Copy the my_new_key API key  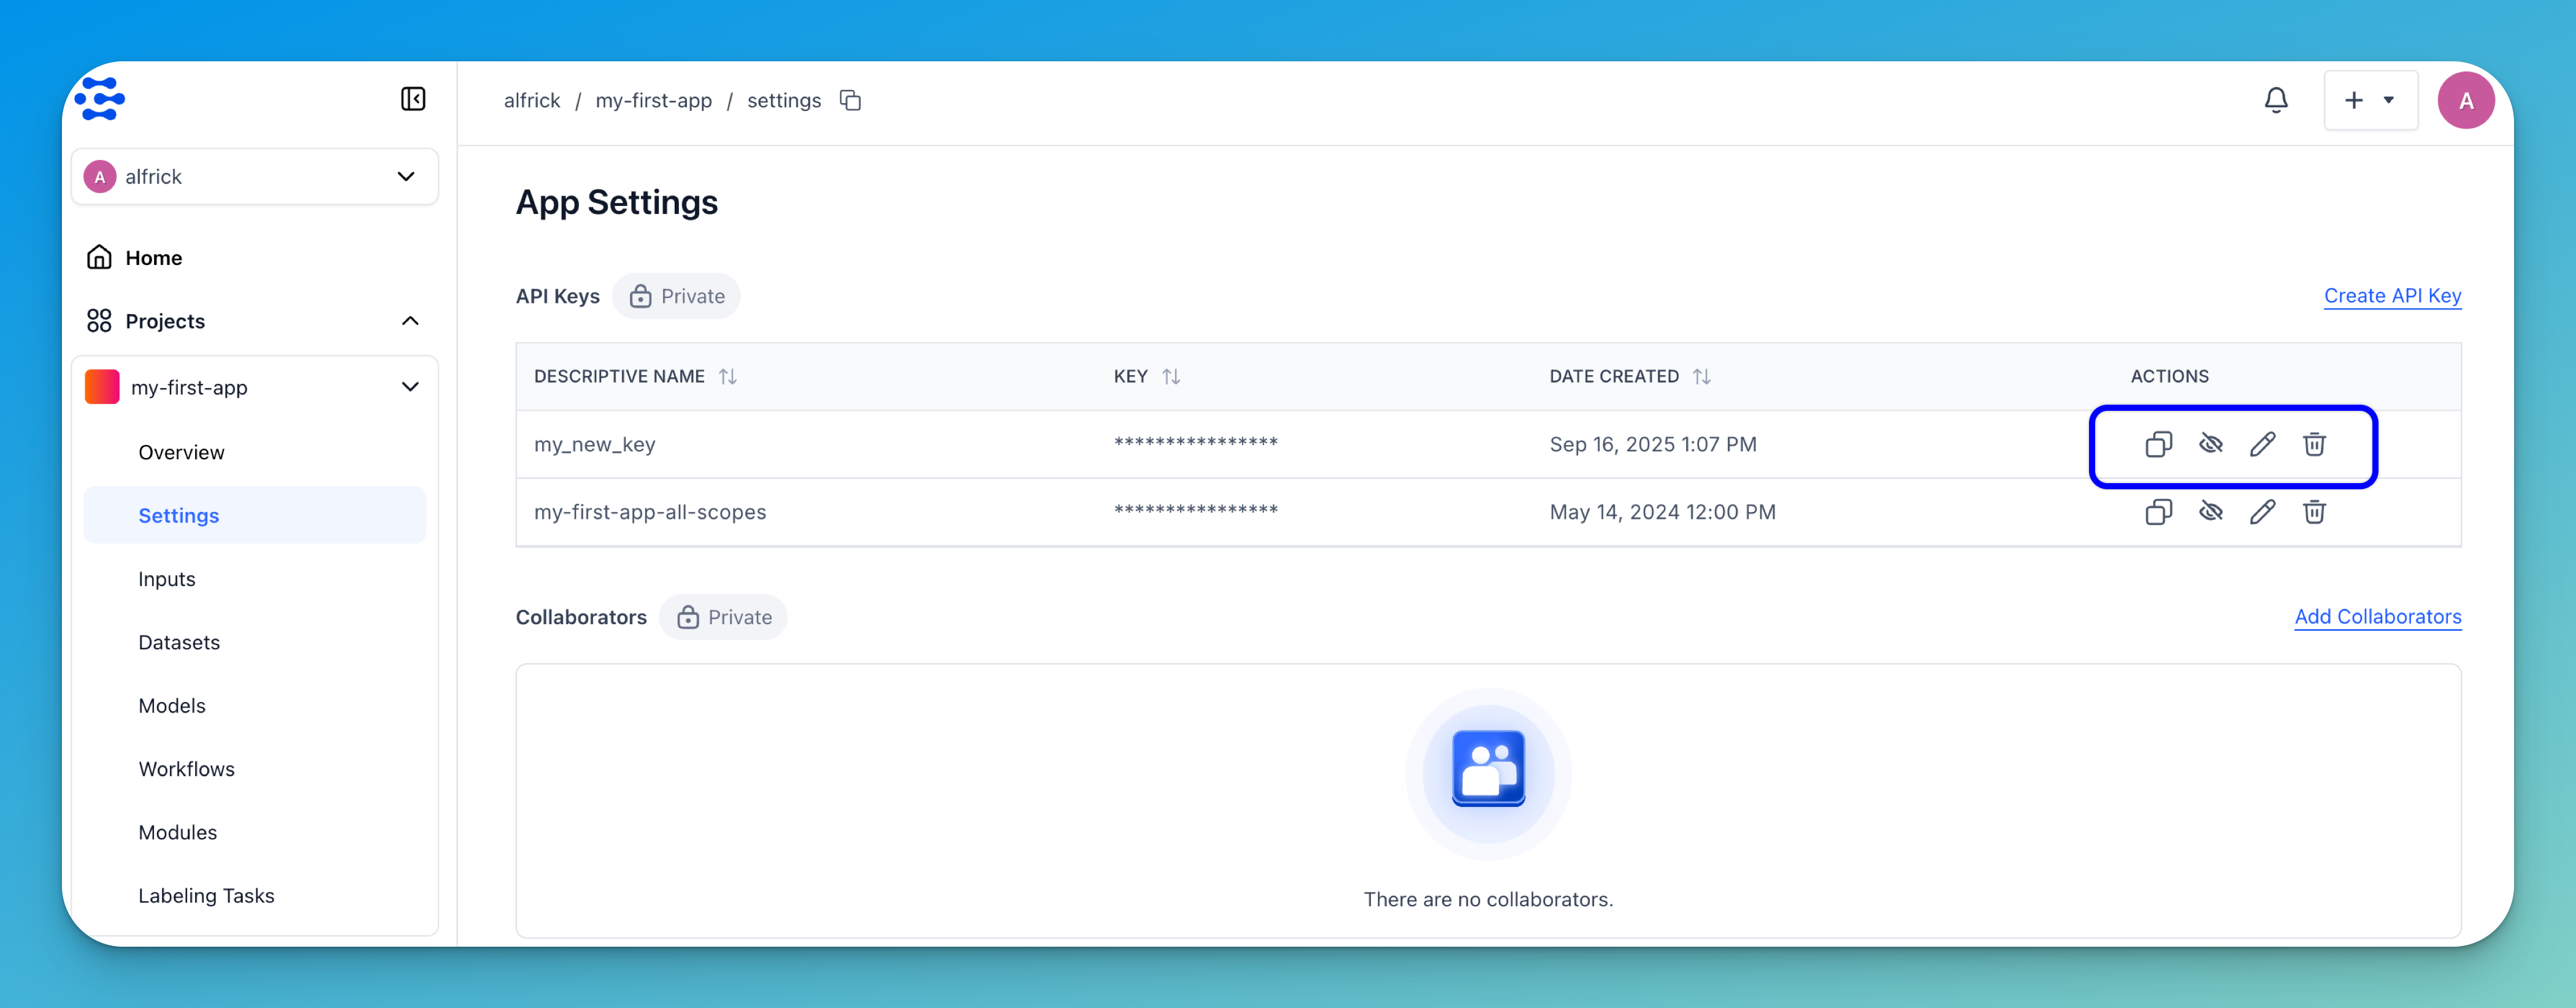[2158, 444]
